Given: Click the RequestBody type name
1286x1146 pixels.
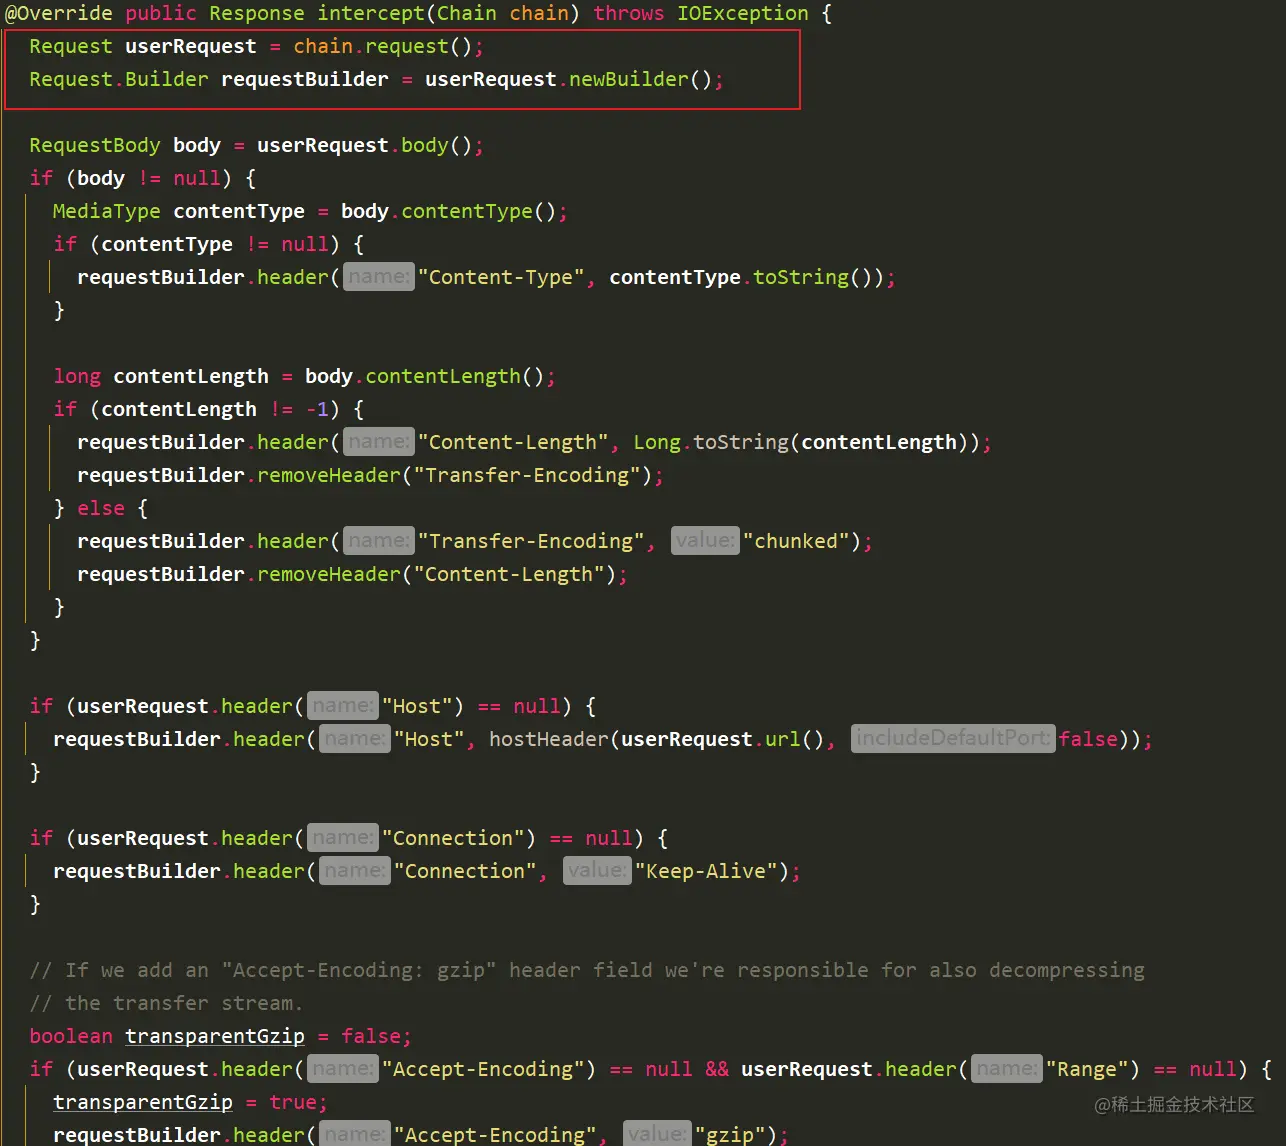Looking at the screenshot, I should pyautogui.click(x=95, y=145).
